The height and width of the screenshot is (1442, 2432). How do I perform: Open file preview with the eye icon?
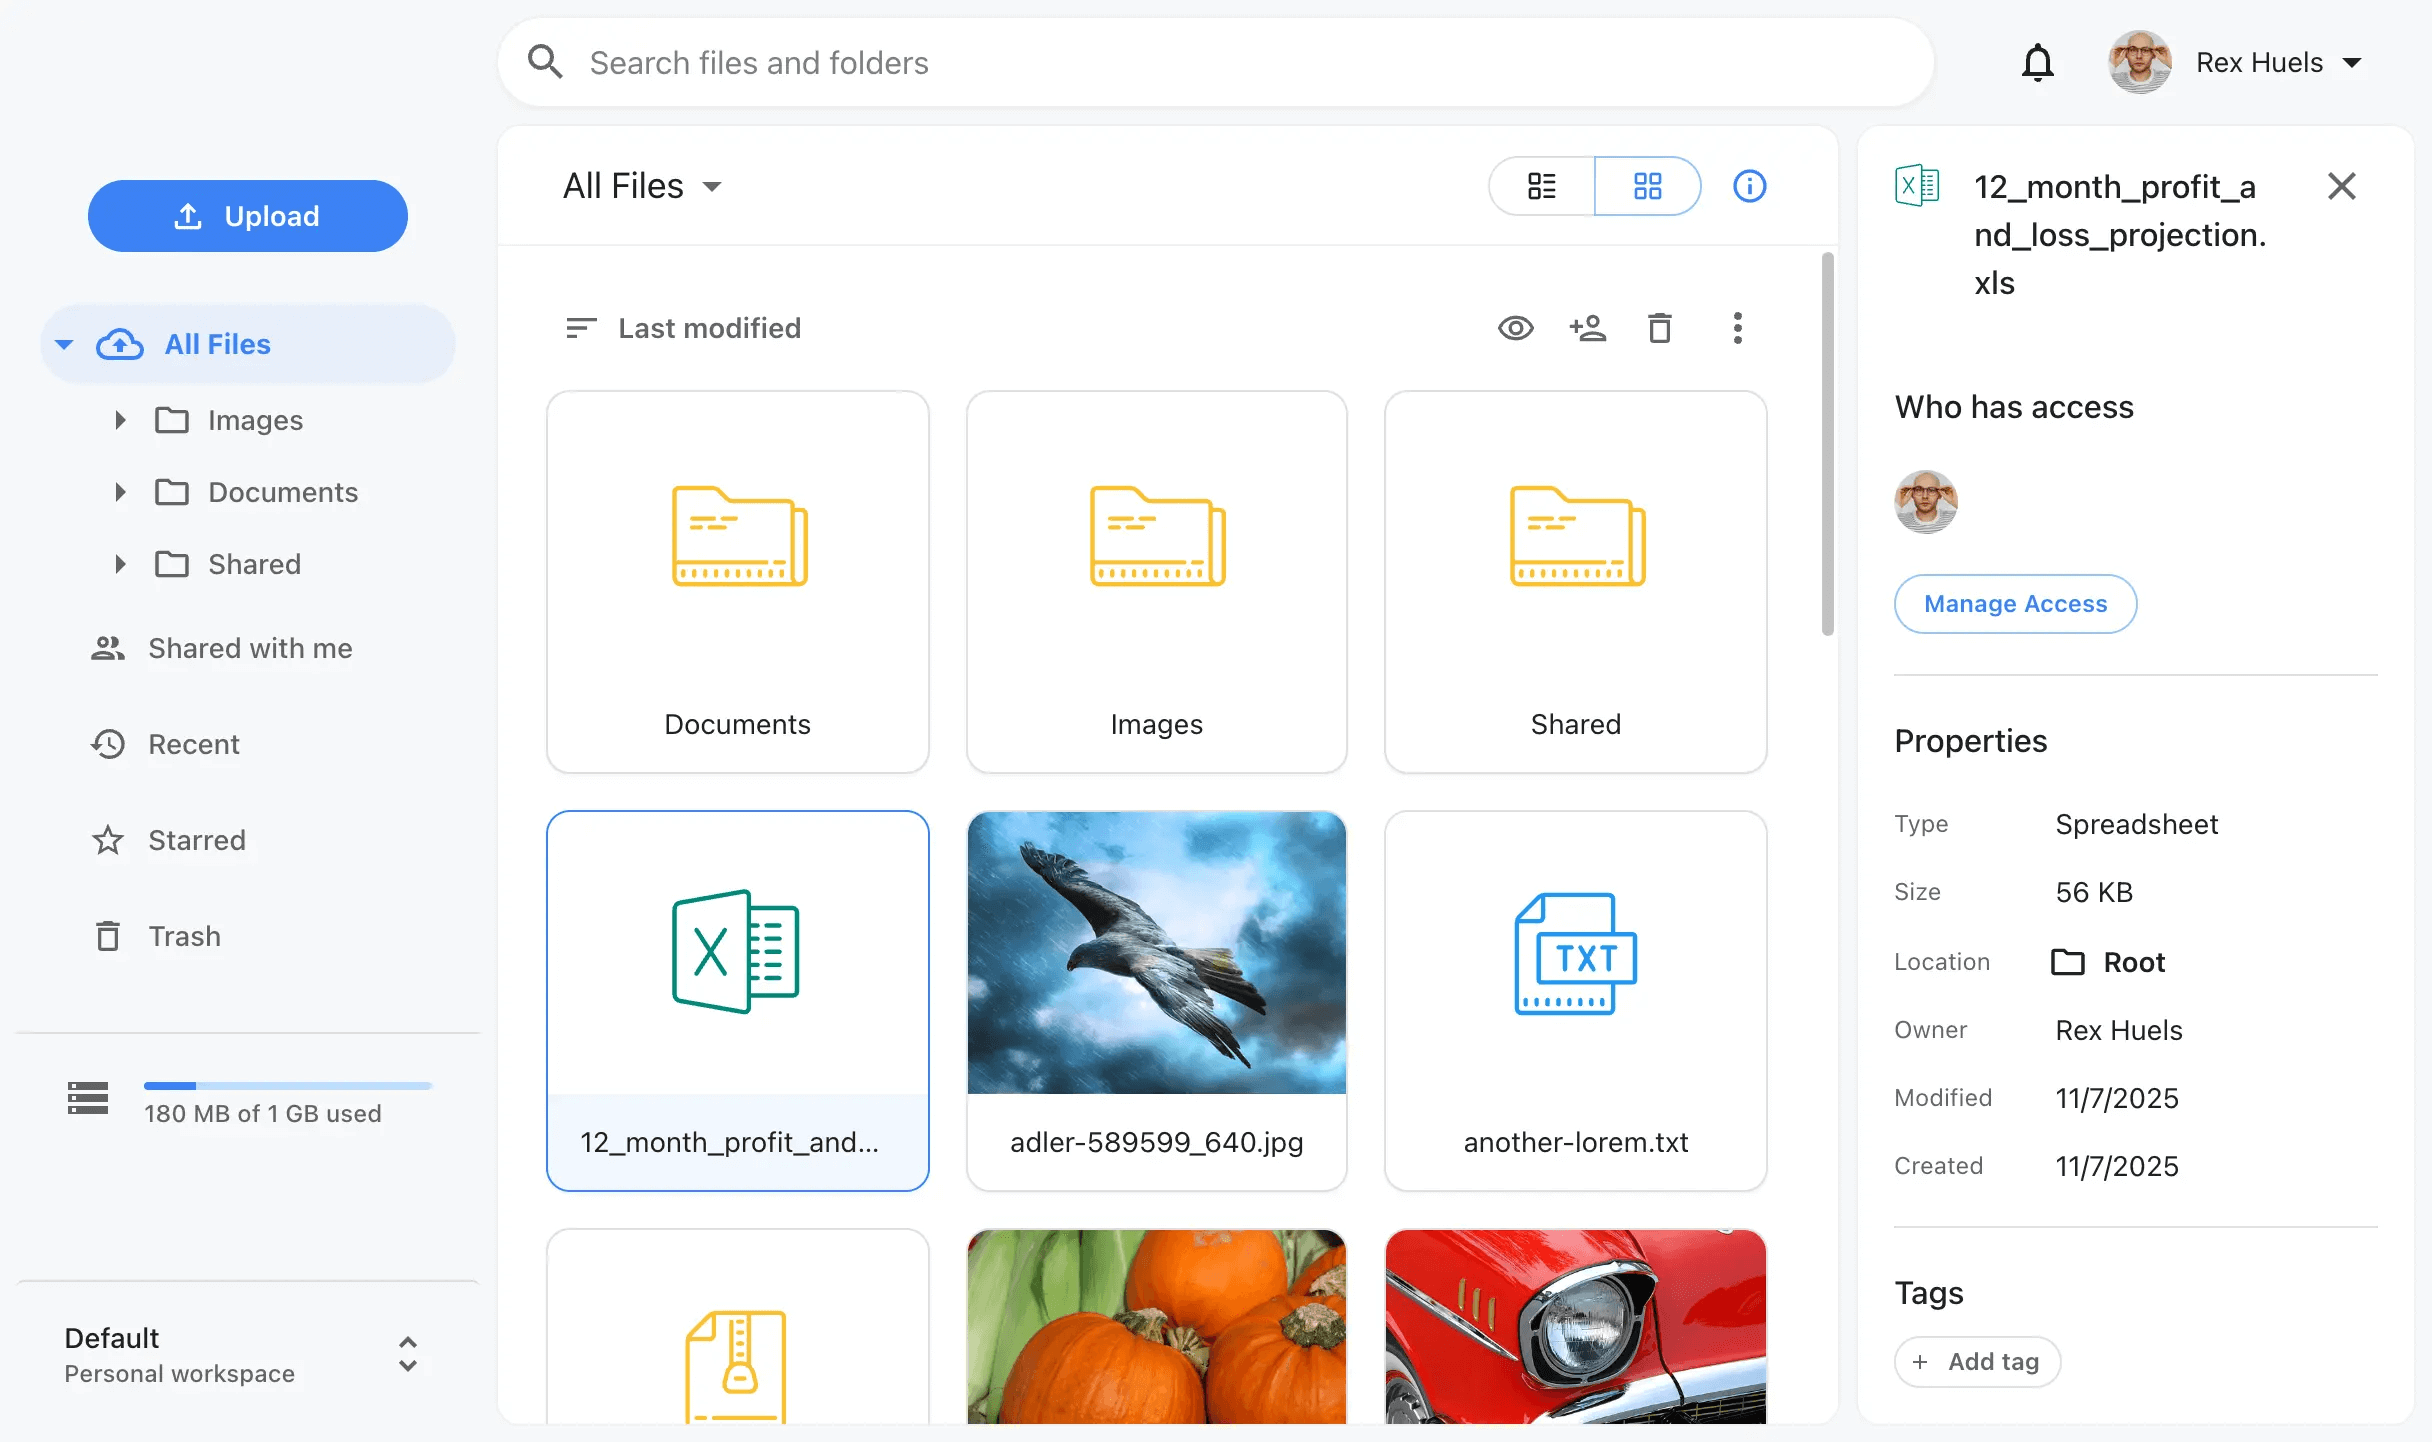(x=1515, y=328)
